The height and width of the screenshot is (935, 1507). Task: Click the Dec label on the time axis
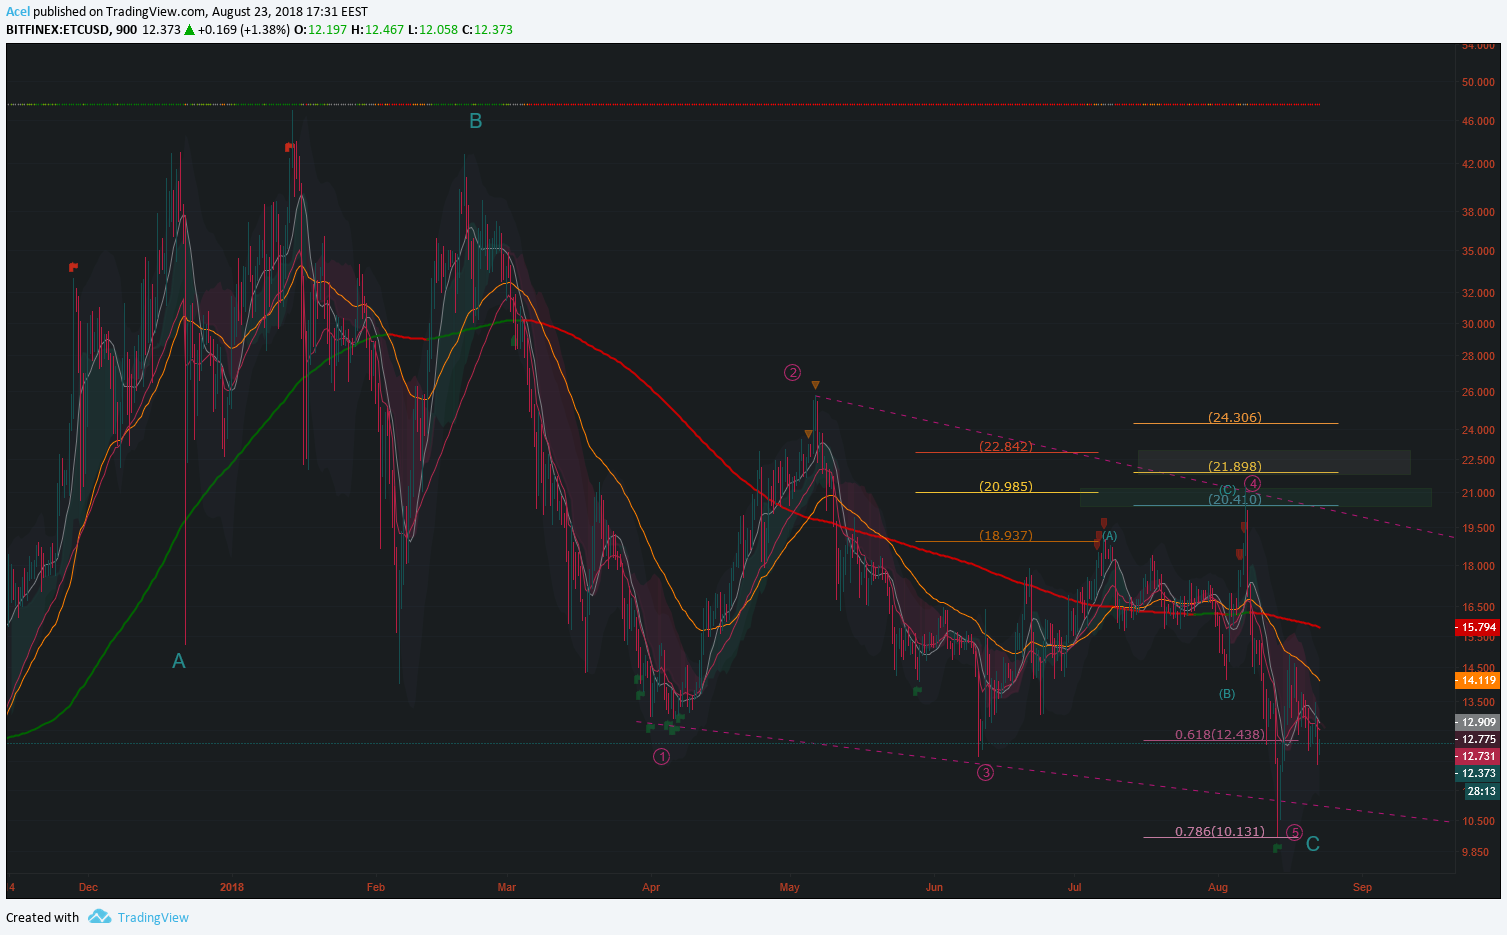click(88, 887)
